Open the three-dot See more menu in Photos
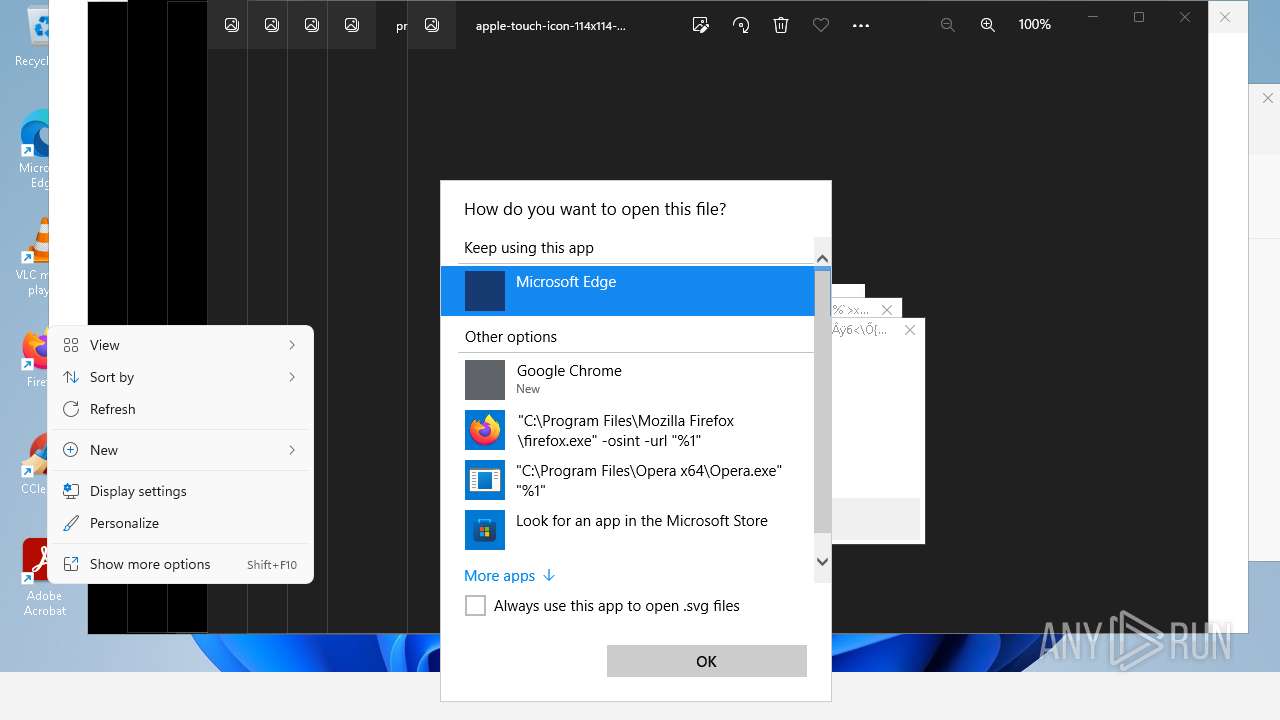 click(x=861, y=25)
